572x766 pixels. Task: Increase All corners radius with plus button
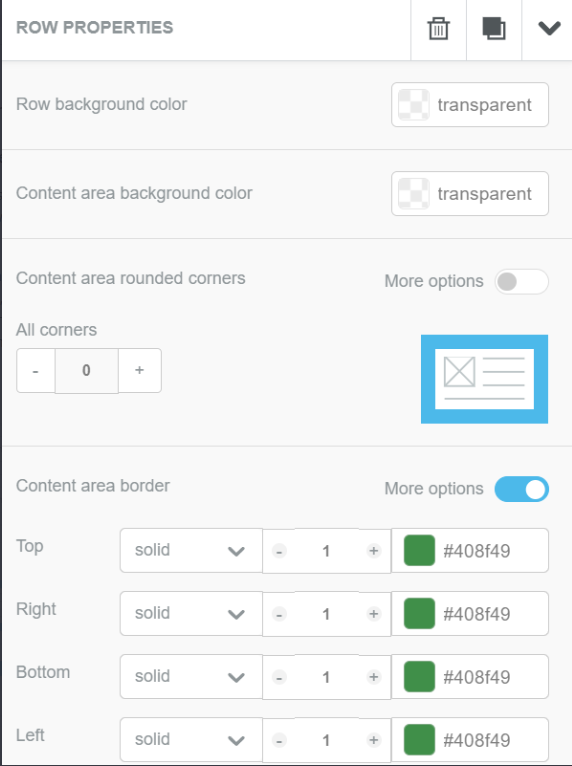140,370
